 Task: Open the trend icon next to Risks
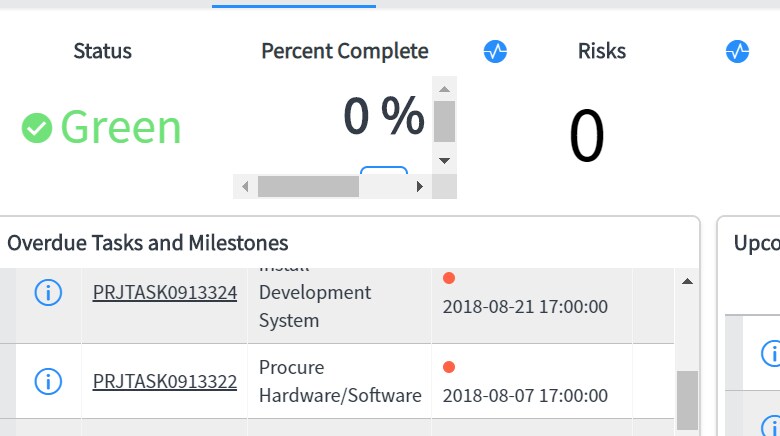737,52
